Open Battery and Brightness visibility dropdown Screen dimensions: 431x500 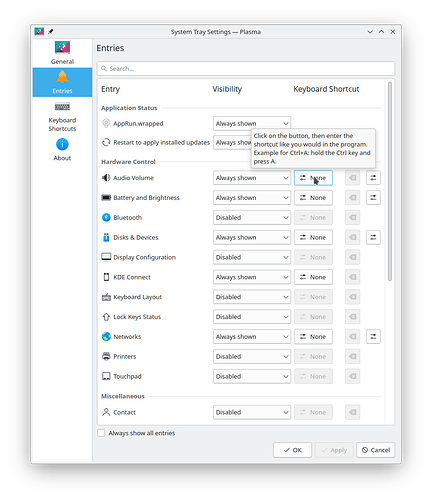252,198
